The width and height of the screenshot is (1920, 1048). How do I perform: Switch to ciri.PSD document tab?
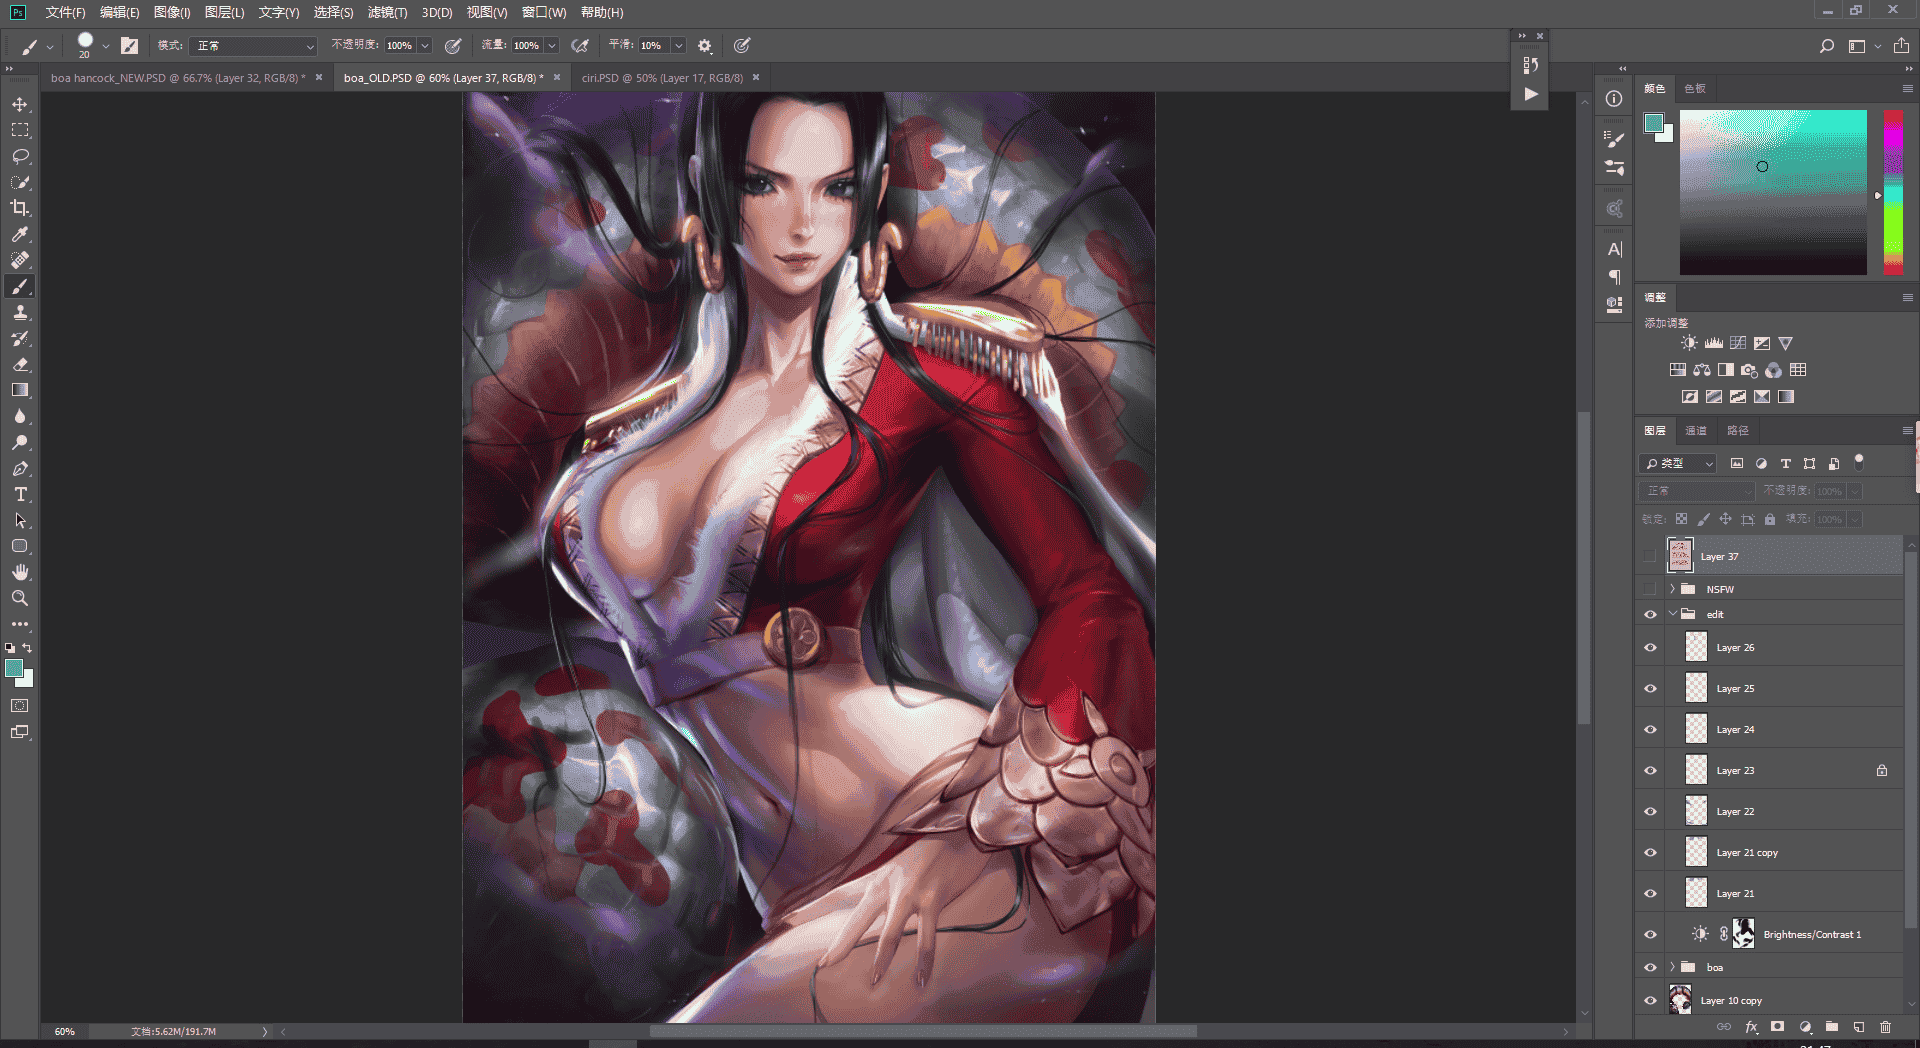coord(662,78)
